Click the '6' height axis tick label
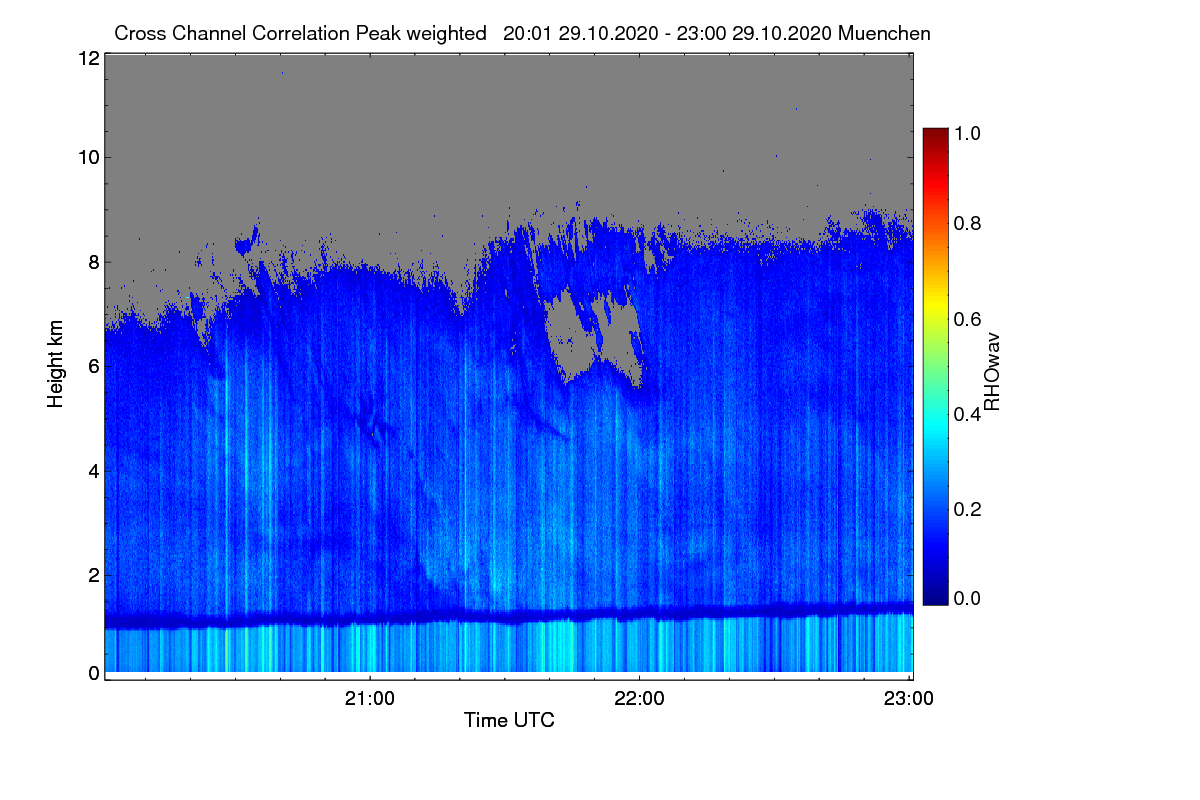This screenshot has height=800, width=1200. [94, 366]
